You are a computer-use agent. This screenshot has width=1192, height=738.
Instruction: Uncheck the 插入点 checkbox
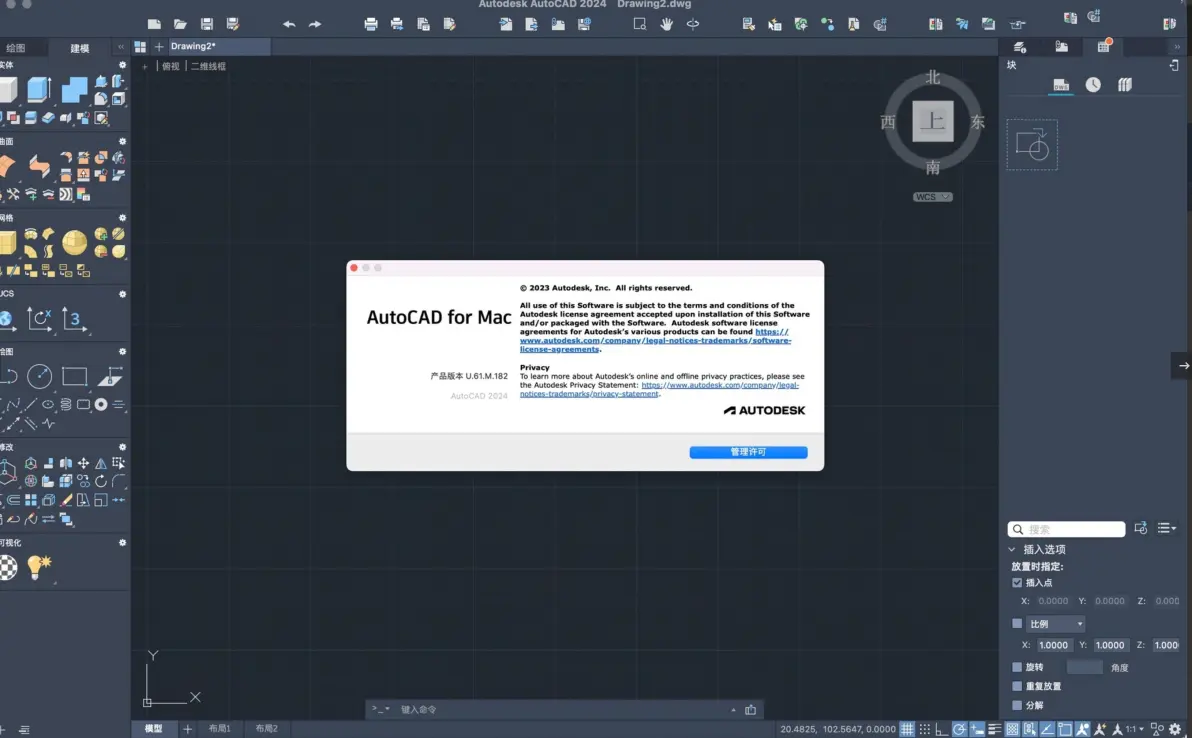tap(1017, 583)
